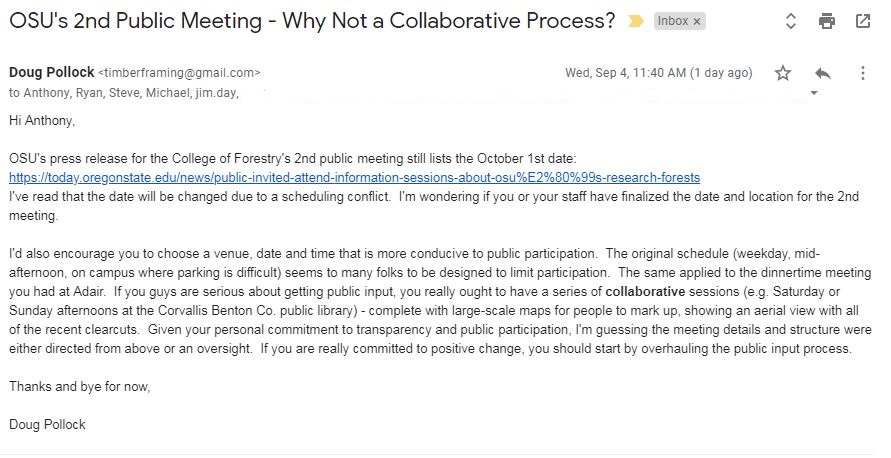
Task: Click the timberframing@gmail.com address
Action: pos(179,73)
